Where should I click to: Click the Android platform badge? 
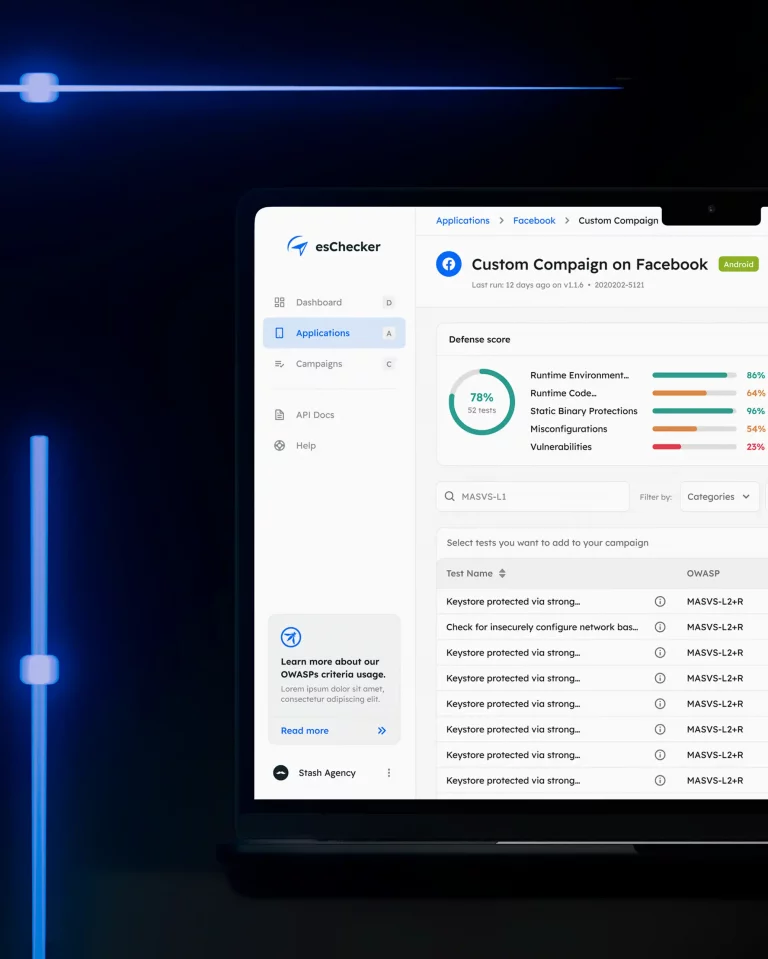coord(738,265)
